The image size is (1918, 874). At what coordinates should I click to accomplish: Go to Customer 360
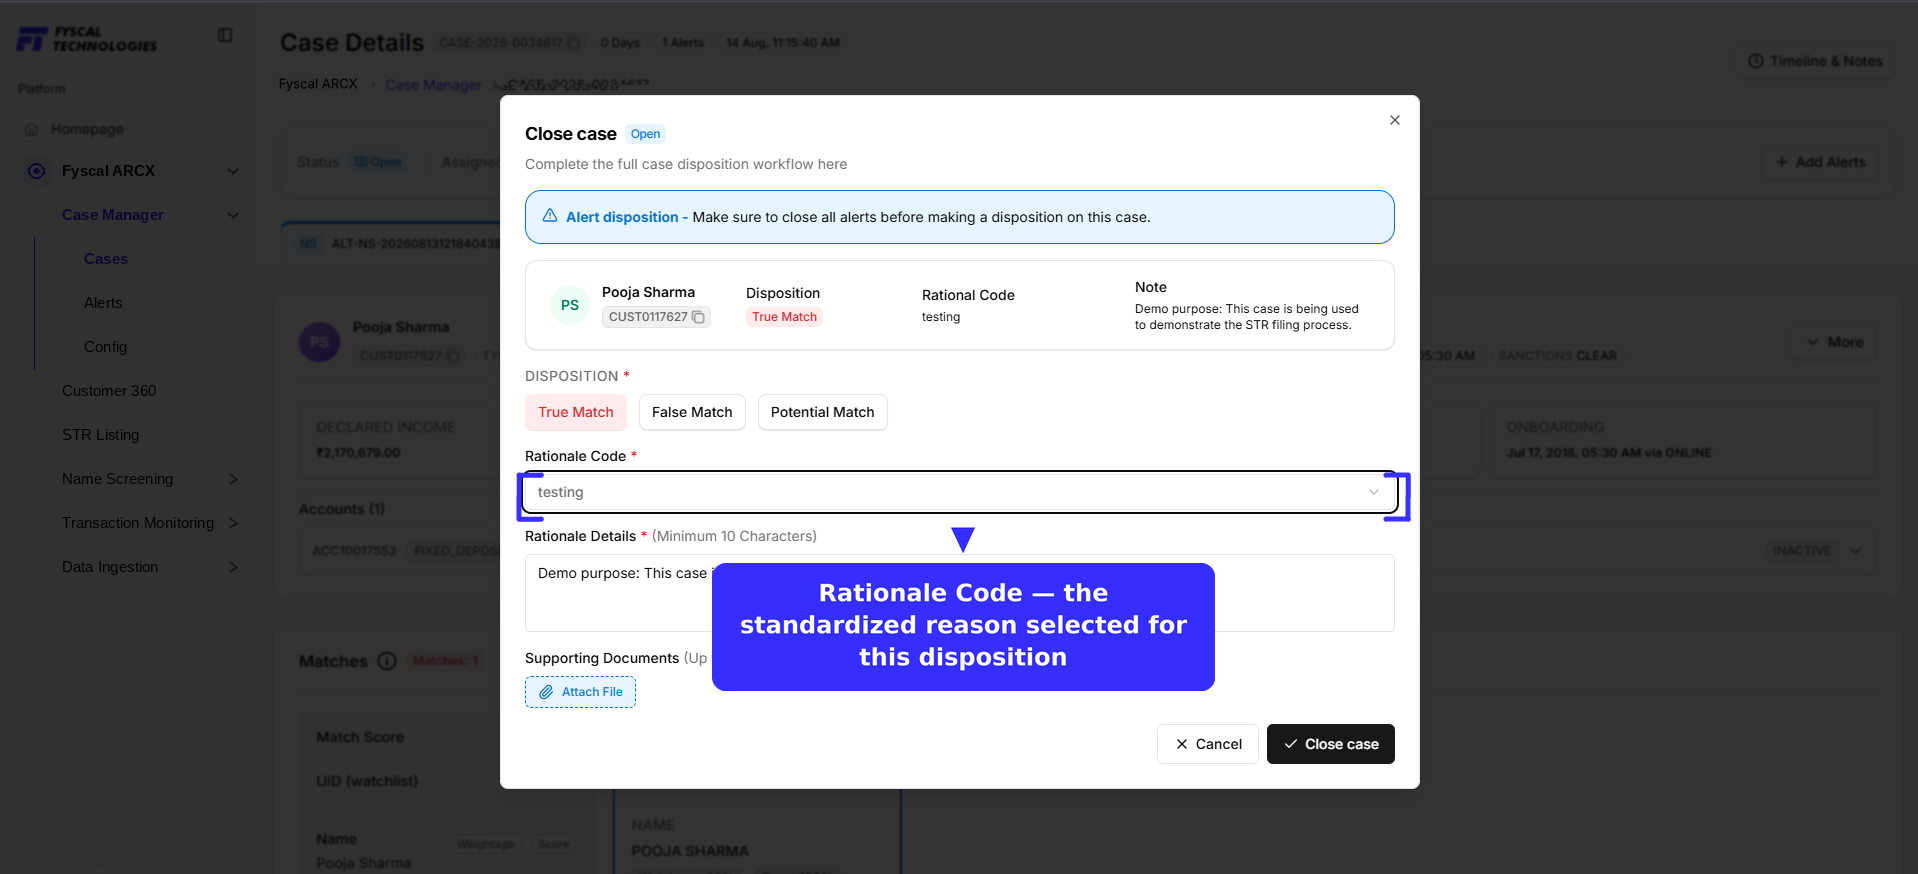point(109,391)
